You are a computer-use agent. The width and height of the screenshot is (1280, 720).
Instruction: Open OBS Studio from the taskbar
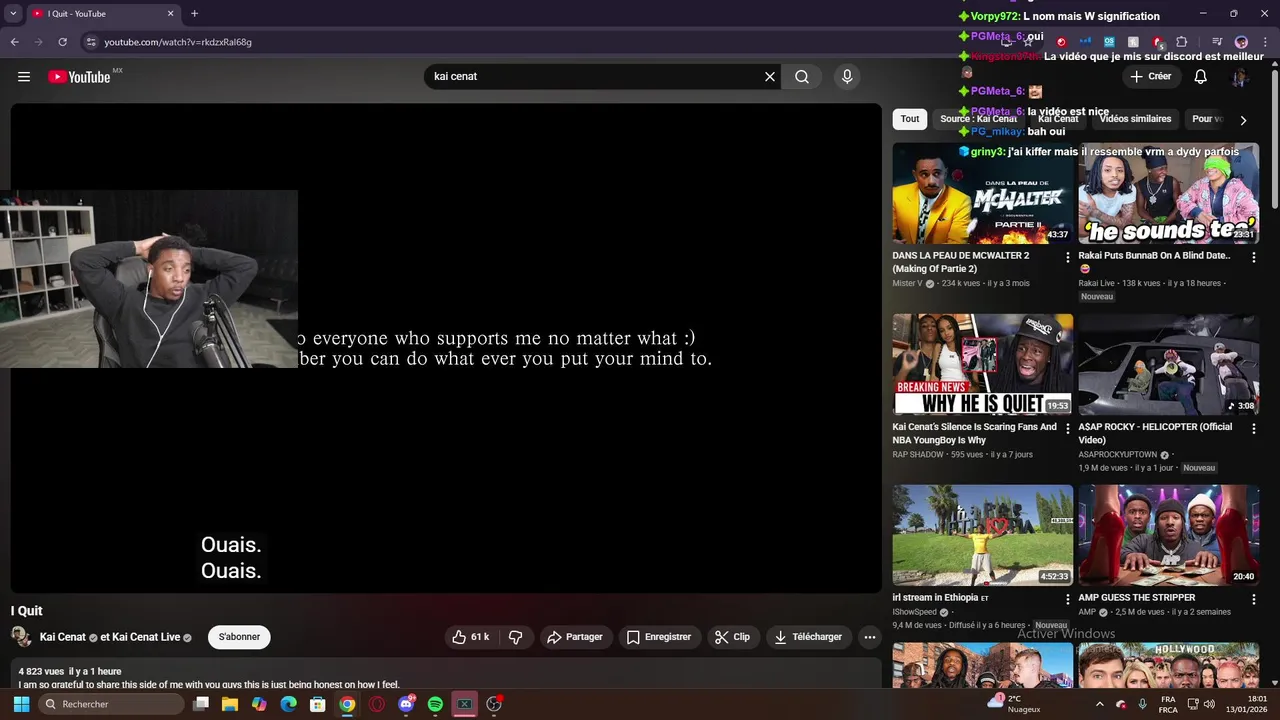click(x=494, y=704)
